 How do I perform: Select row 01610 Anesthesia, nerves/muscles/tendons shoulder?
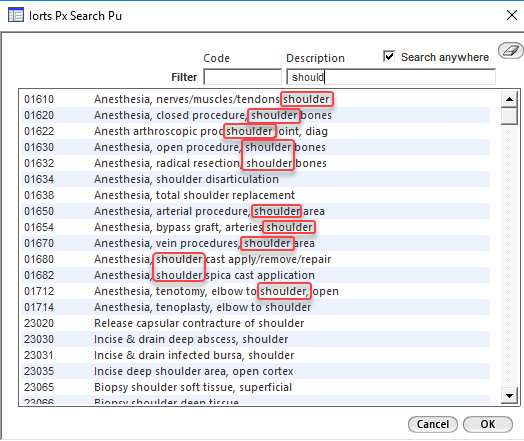pos(255,99)
